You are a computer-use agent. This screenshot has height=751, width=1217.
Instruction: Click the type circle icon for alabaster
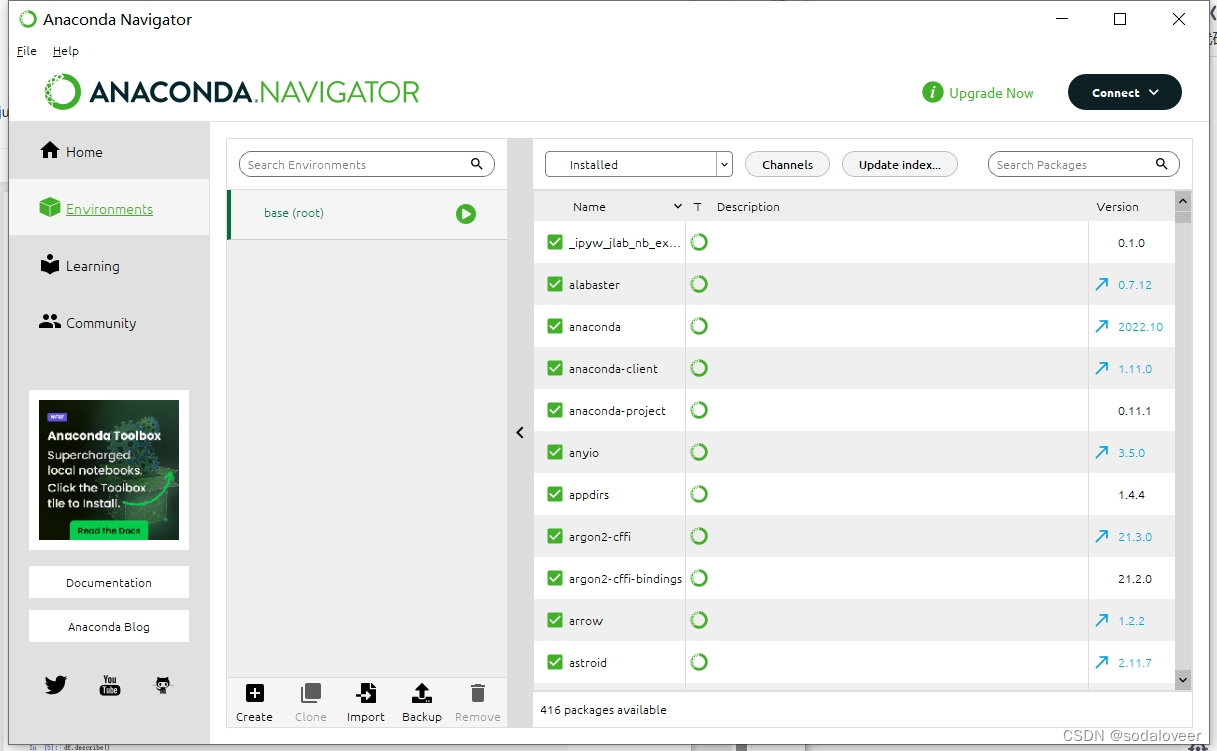699,284
